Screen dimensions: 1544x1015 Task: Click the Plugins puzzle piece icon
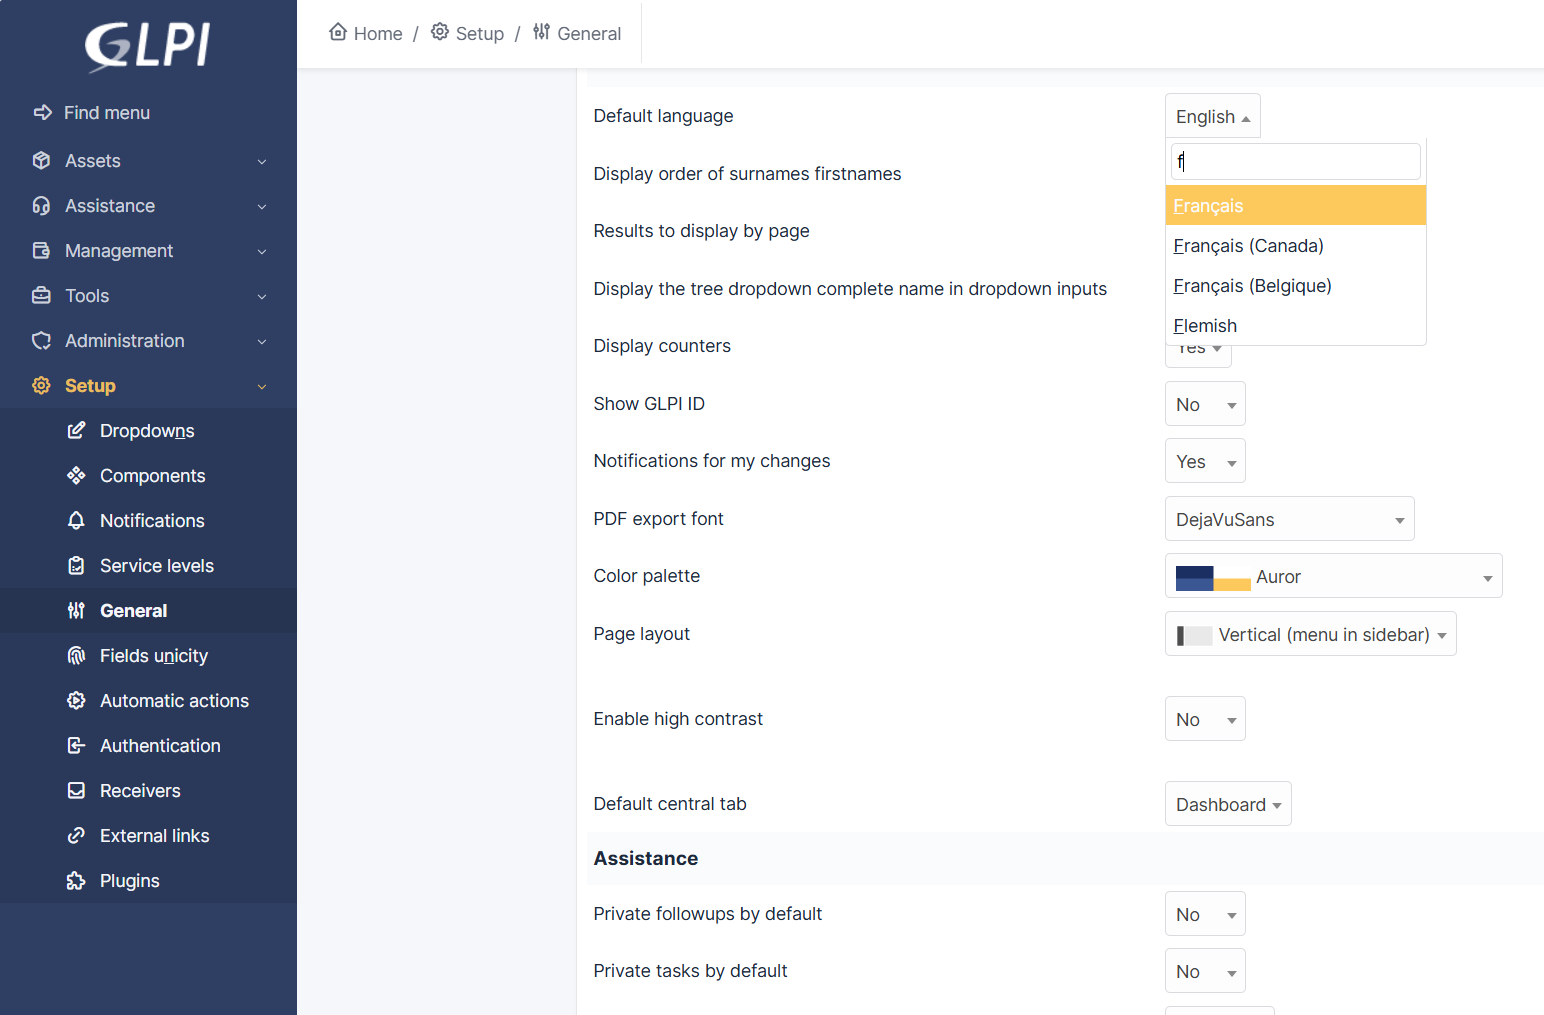[x=76, y=881]
